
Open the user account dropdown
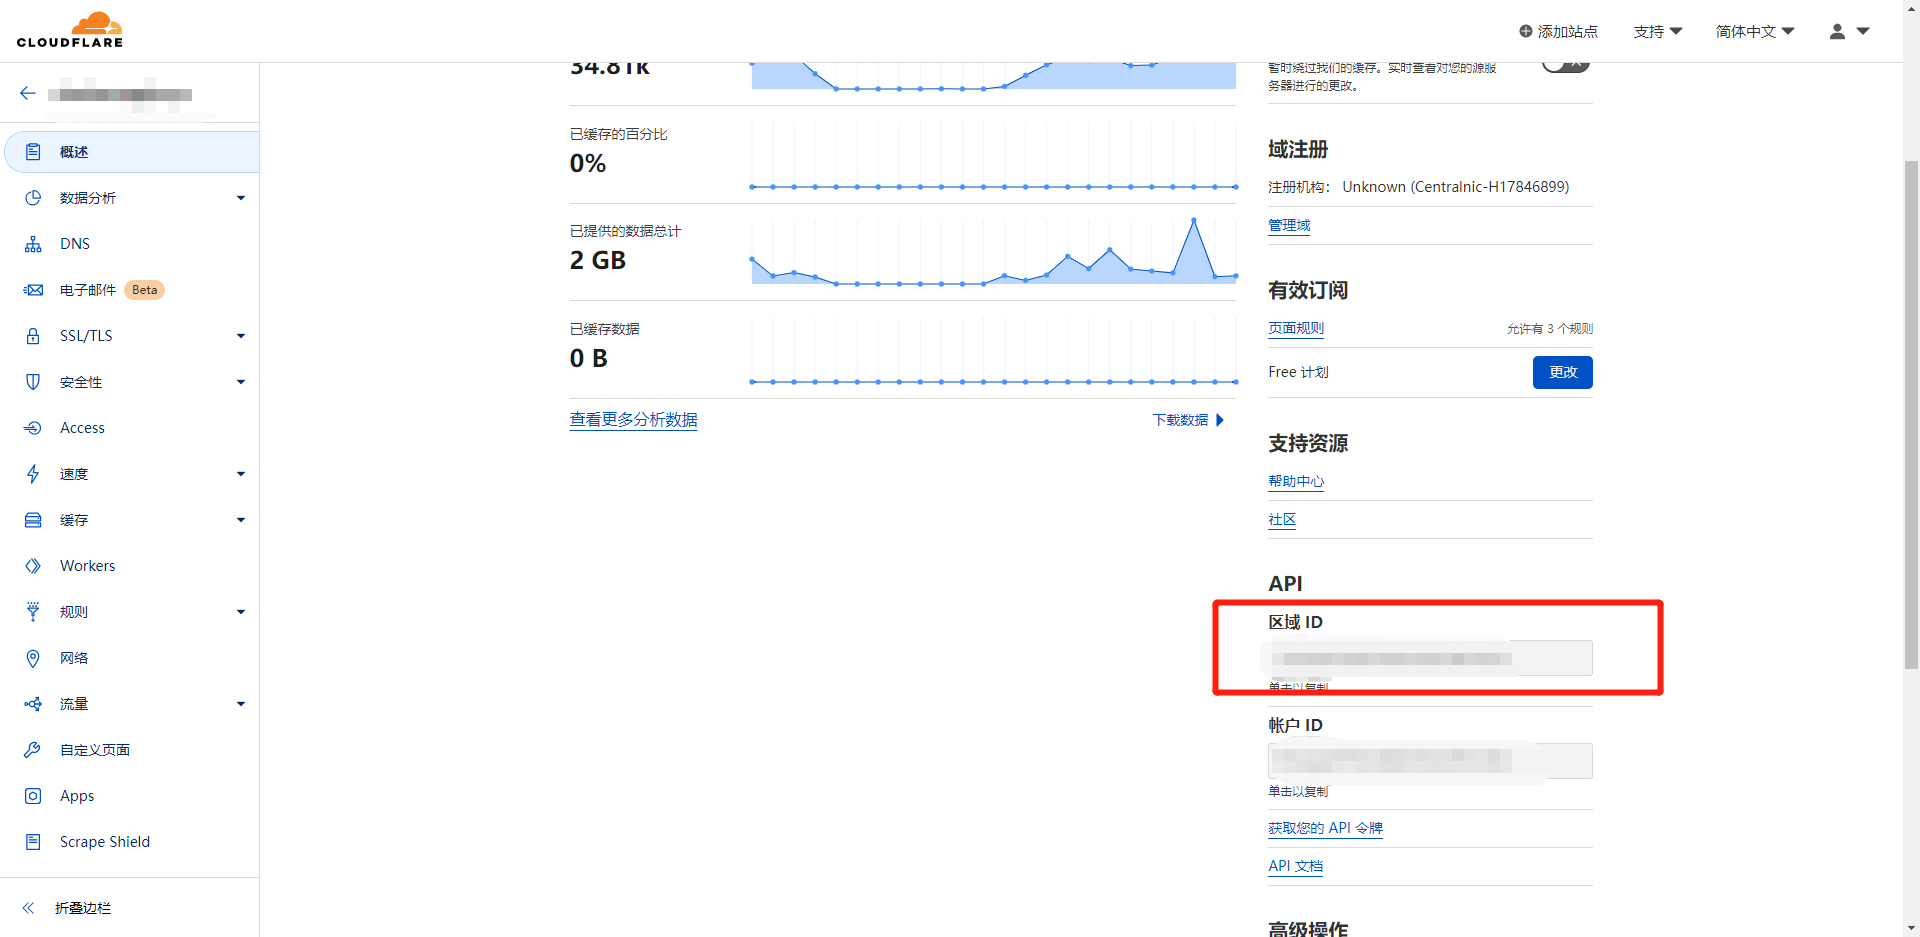(x=1849, y=32)
